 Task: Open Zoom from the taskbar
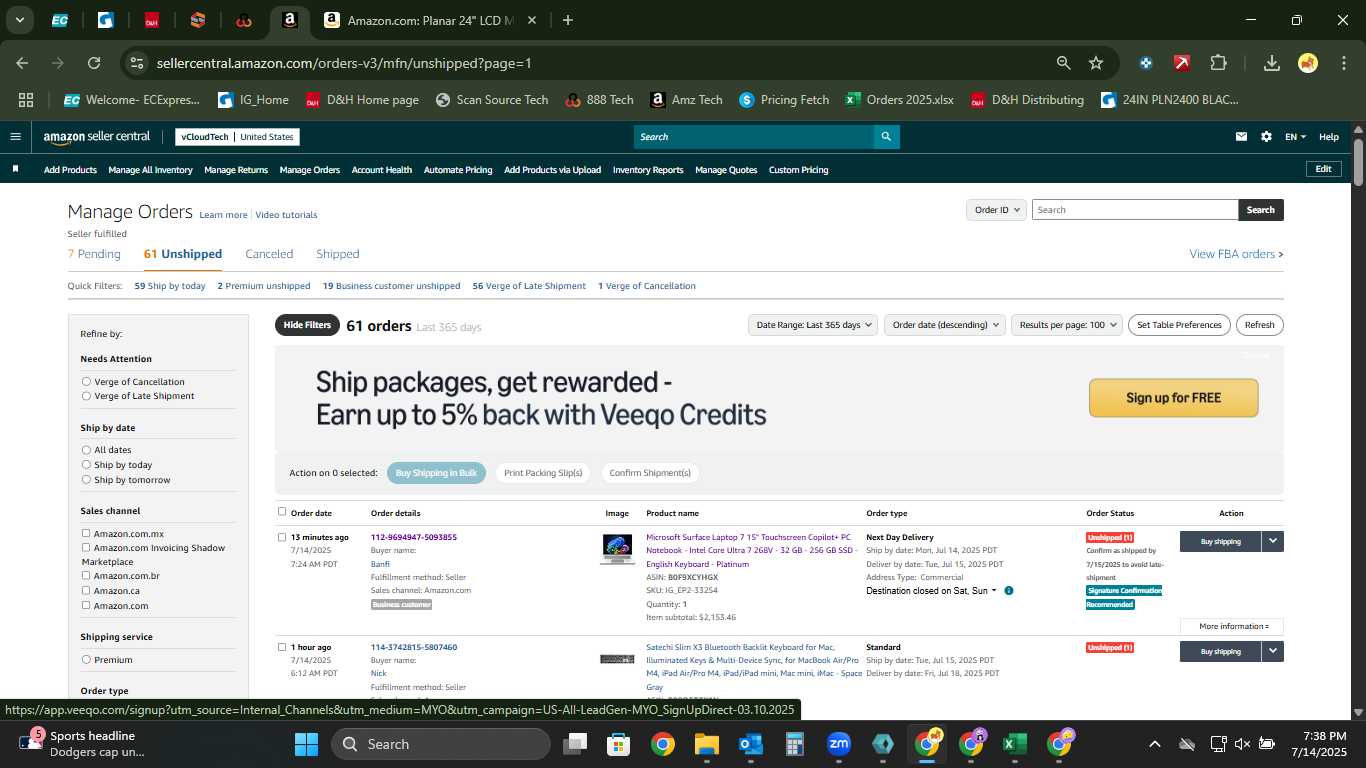pyautogui.click(x=839, y=744)
